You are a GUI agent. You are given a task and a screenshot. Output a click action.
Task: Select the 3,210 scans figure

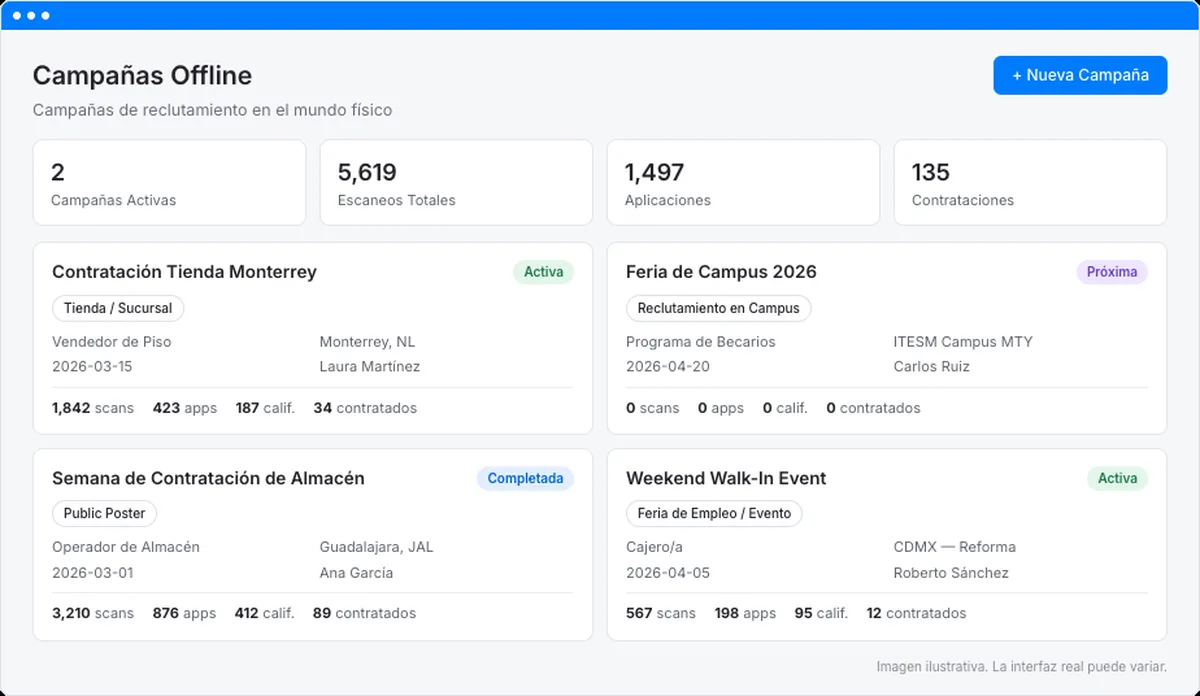[93, 614]
